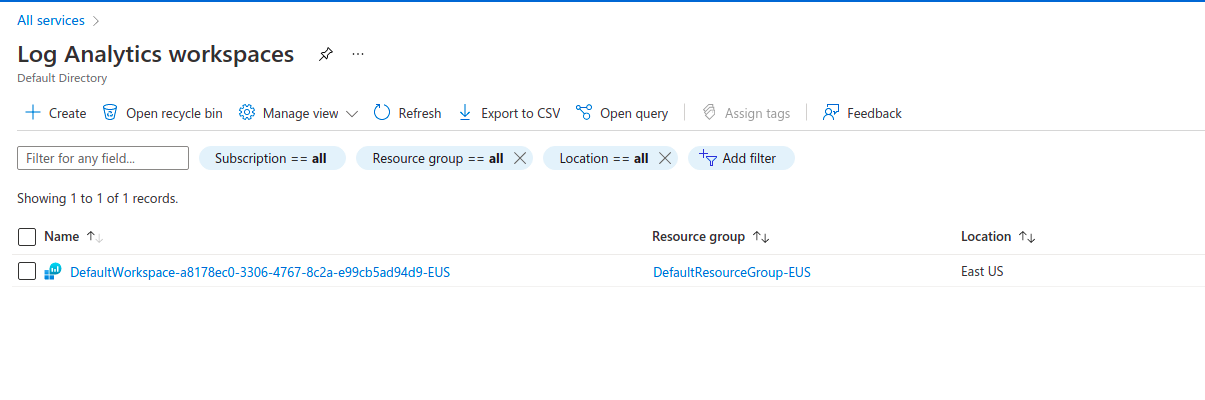Open the All services breadcrumb link
Viewport: 1205px width, 400px height.
(x=50, y=20)
